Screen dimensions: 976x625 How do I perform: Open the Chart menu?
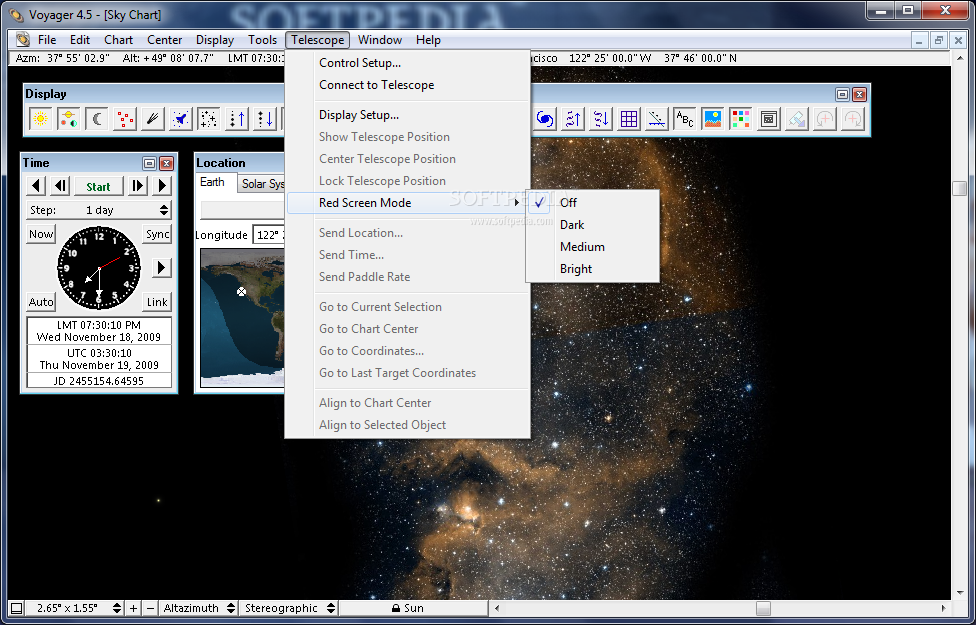(x=118, y=39)
